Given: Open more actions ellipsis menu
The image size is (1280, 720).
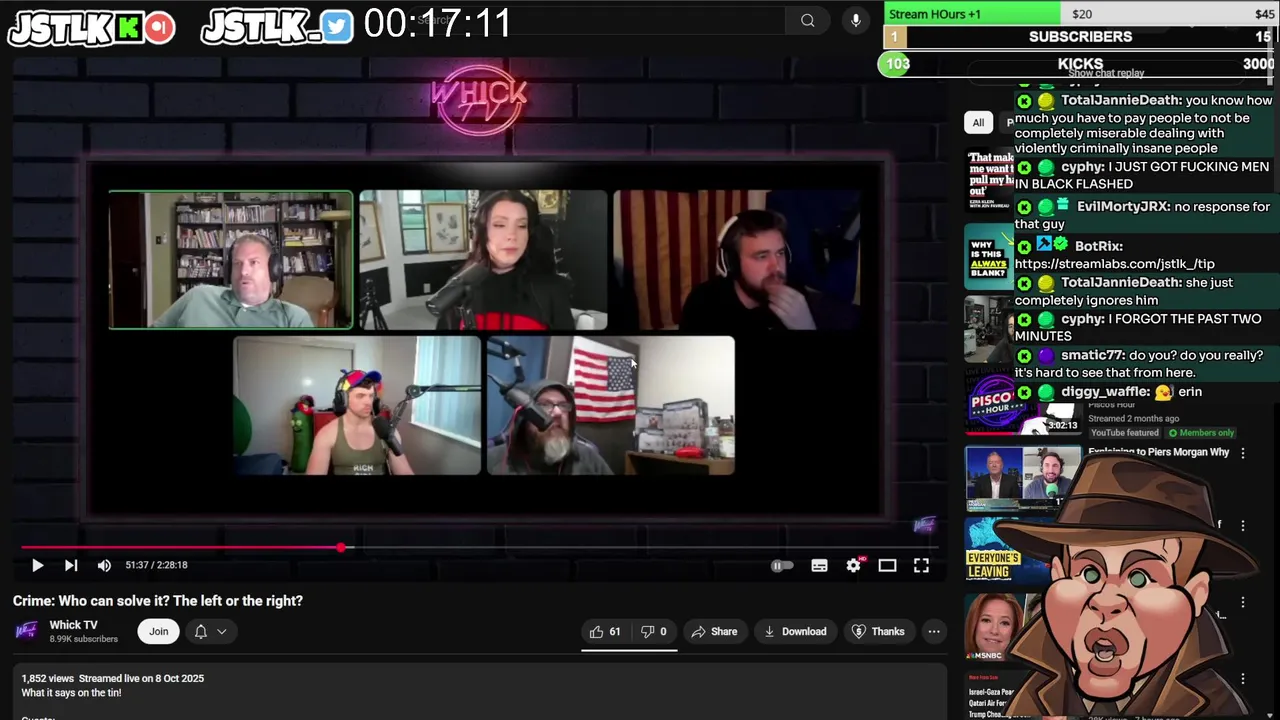Looking at the screenshot, I should click(x=933, y=631).
